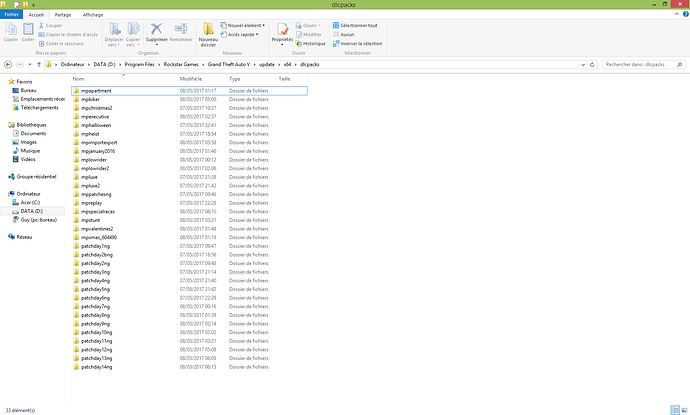
Task: Open Copier vers in the ribbon
Action: pyautogui.click(x=133, y=34)
